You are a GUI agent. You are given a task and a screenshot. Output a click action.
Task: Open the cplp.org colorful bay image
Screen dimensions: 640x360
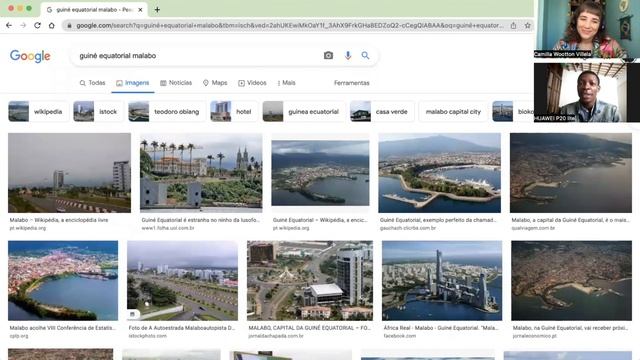pos(63,280)
